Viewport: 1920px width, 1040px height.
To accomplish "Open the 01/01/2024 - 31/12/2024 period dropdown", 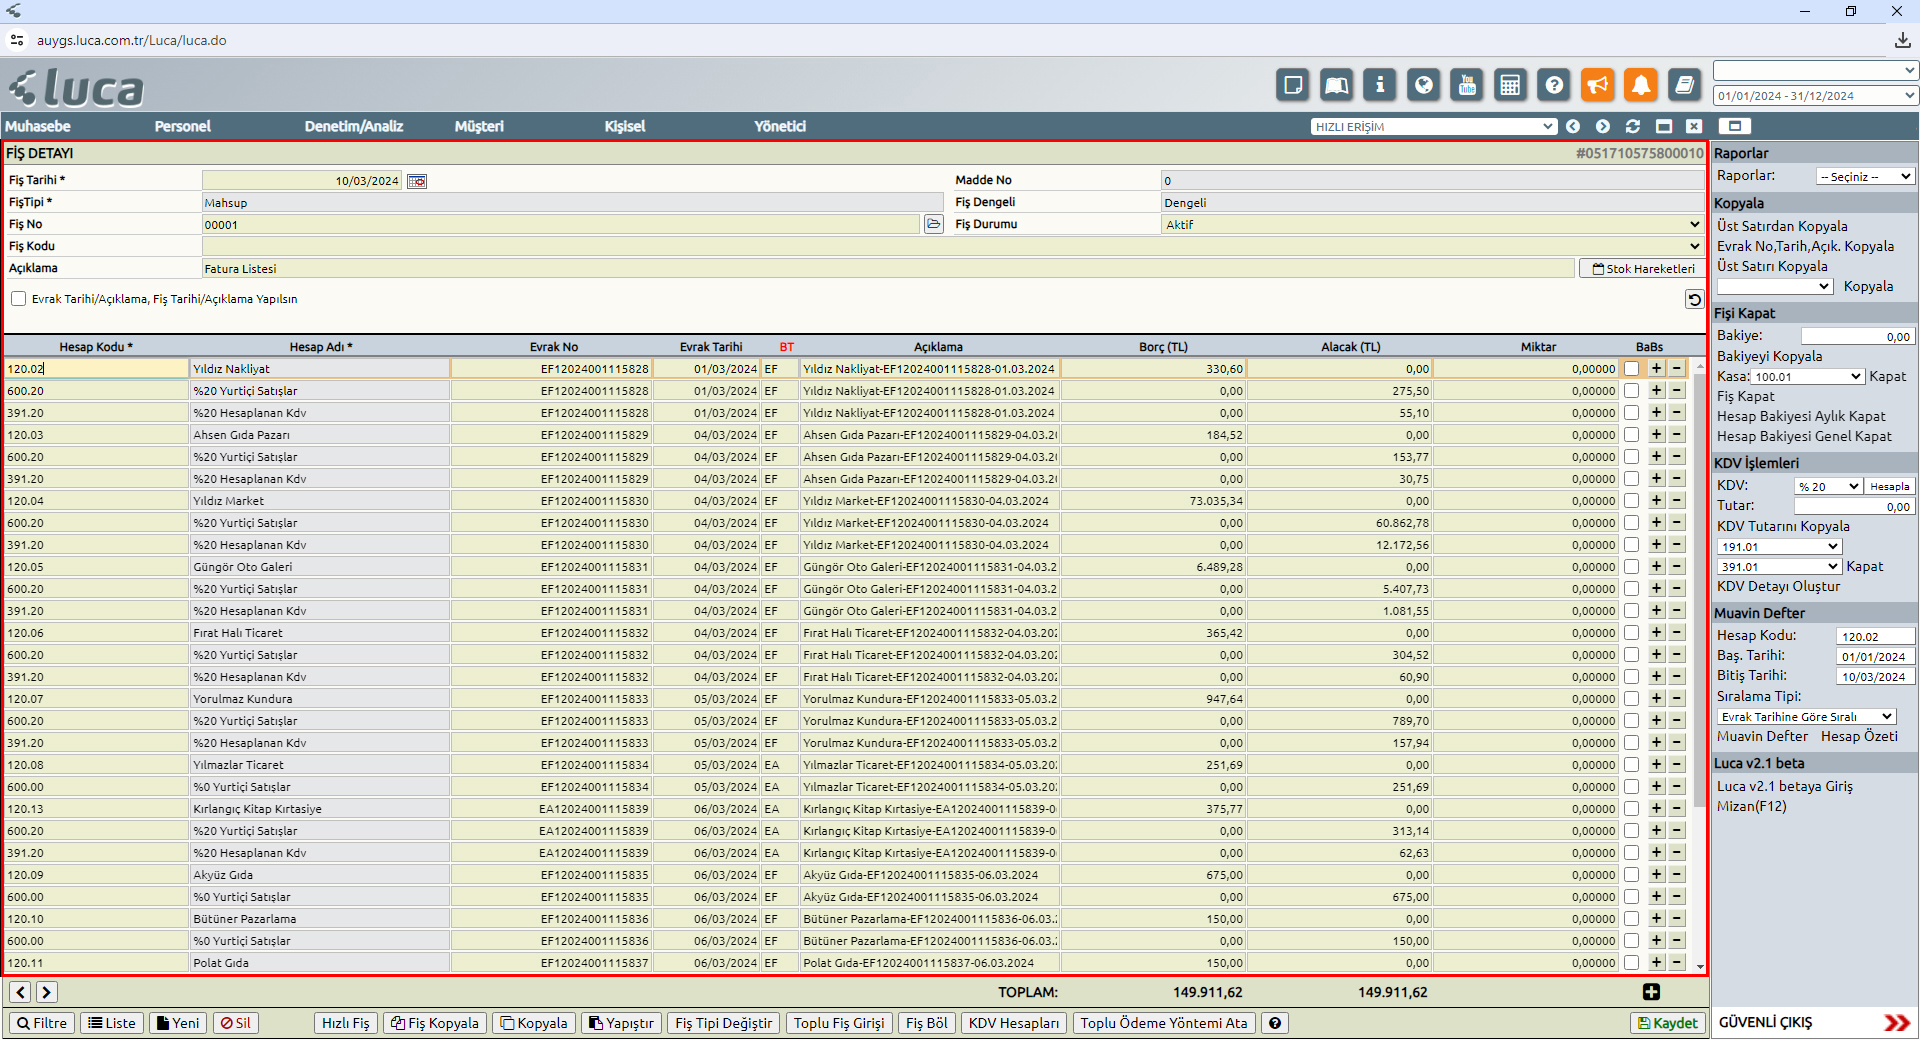I will 1815,96.
